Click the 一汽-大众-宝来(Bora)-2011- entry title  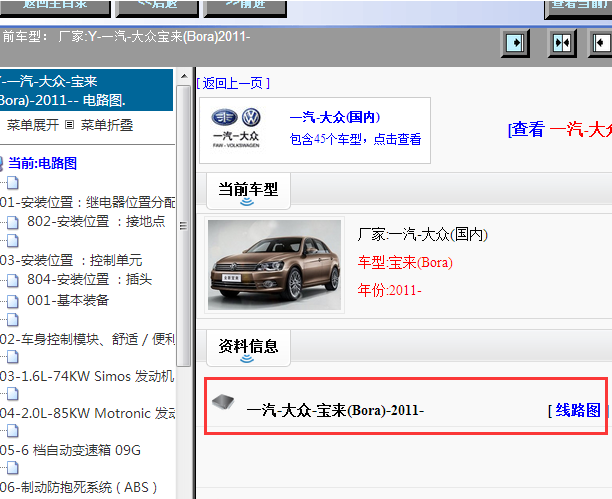tap(335, 410)
